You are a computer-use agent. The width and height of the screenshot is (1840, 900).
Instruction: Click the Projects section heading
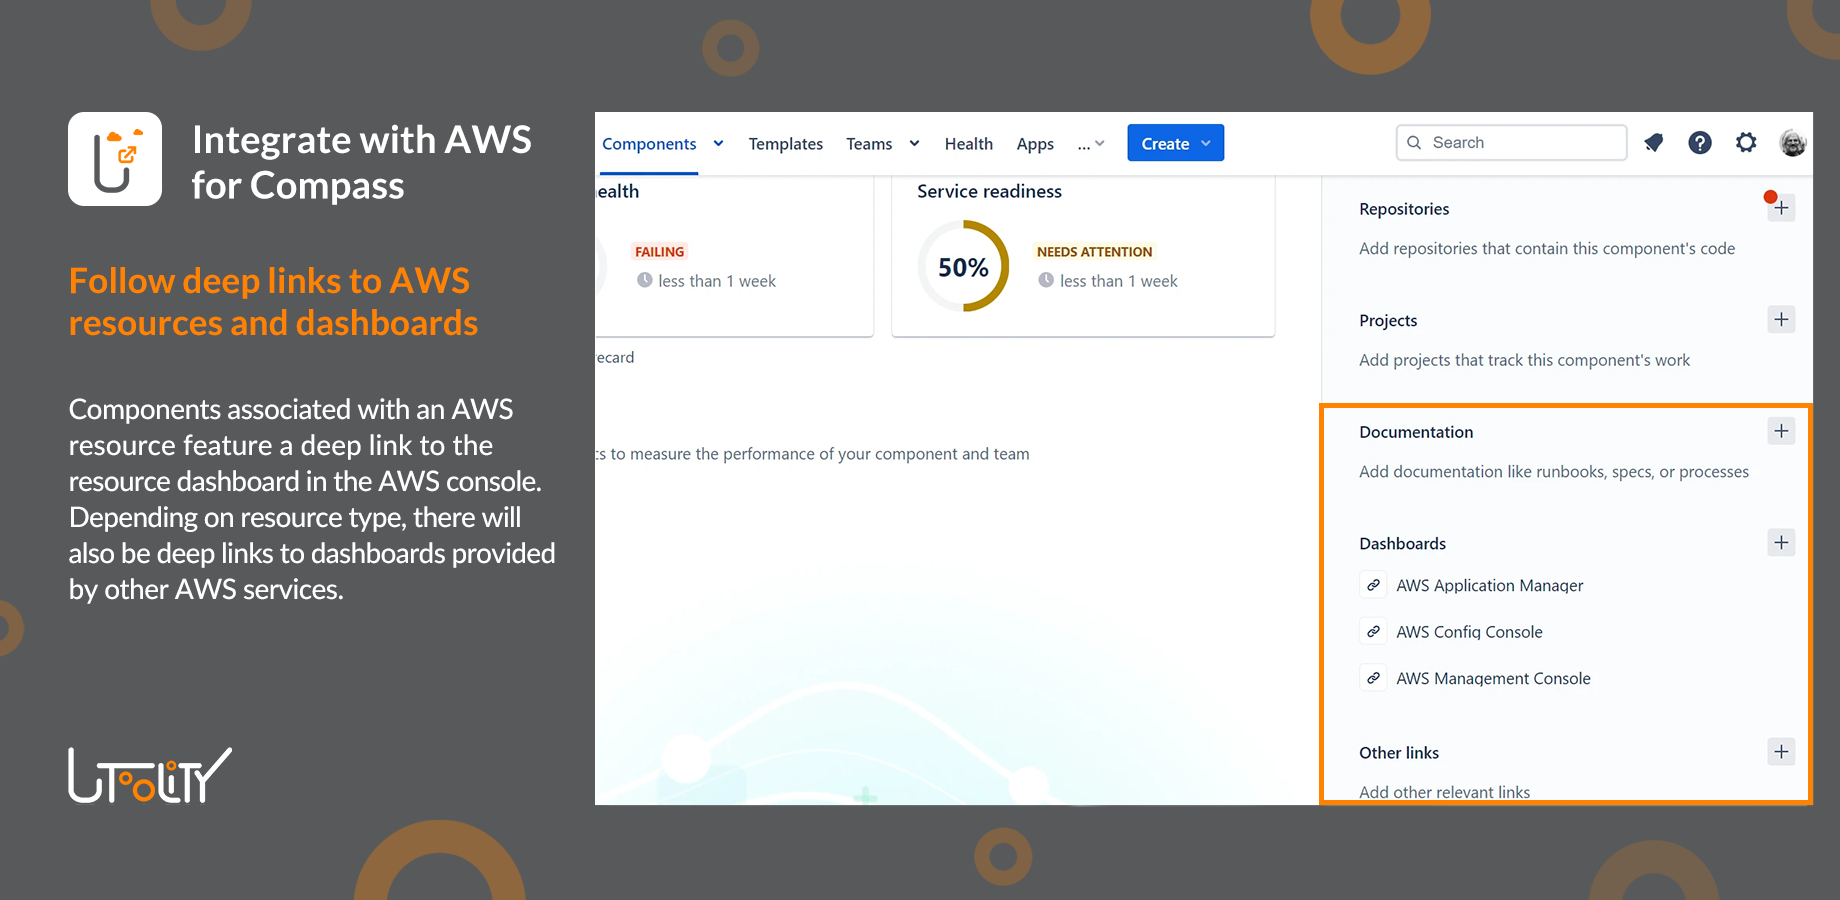click(1388, 321)
